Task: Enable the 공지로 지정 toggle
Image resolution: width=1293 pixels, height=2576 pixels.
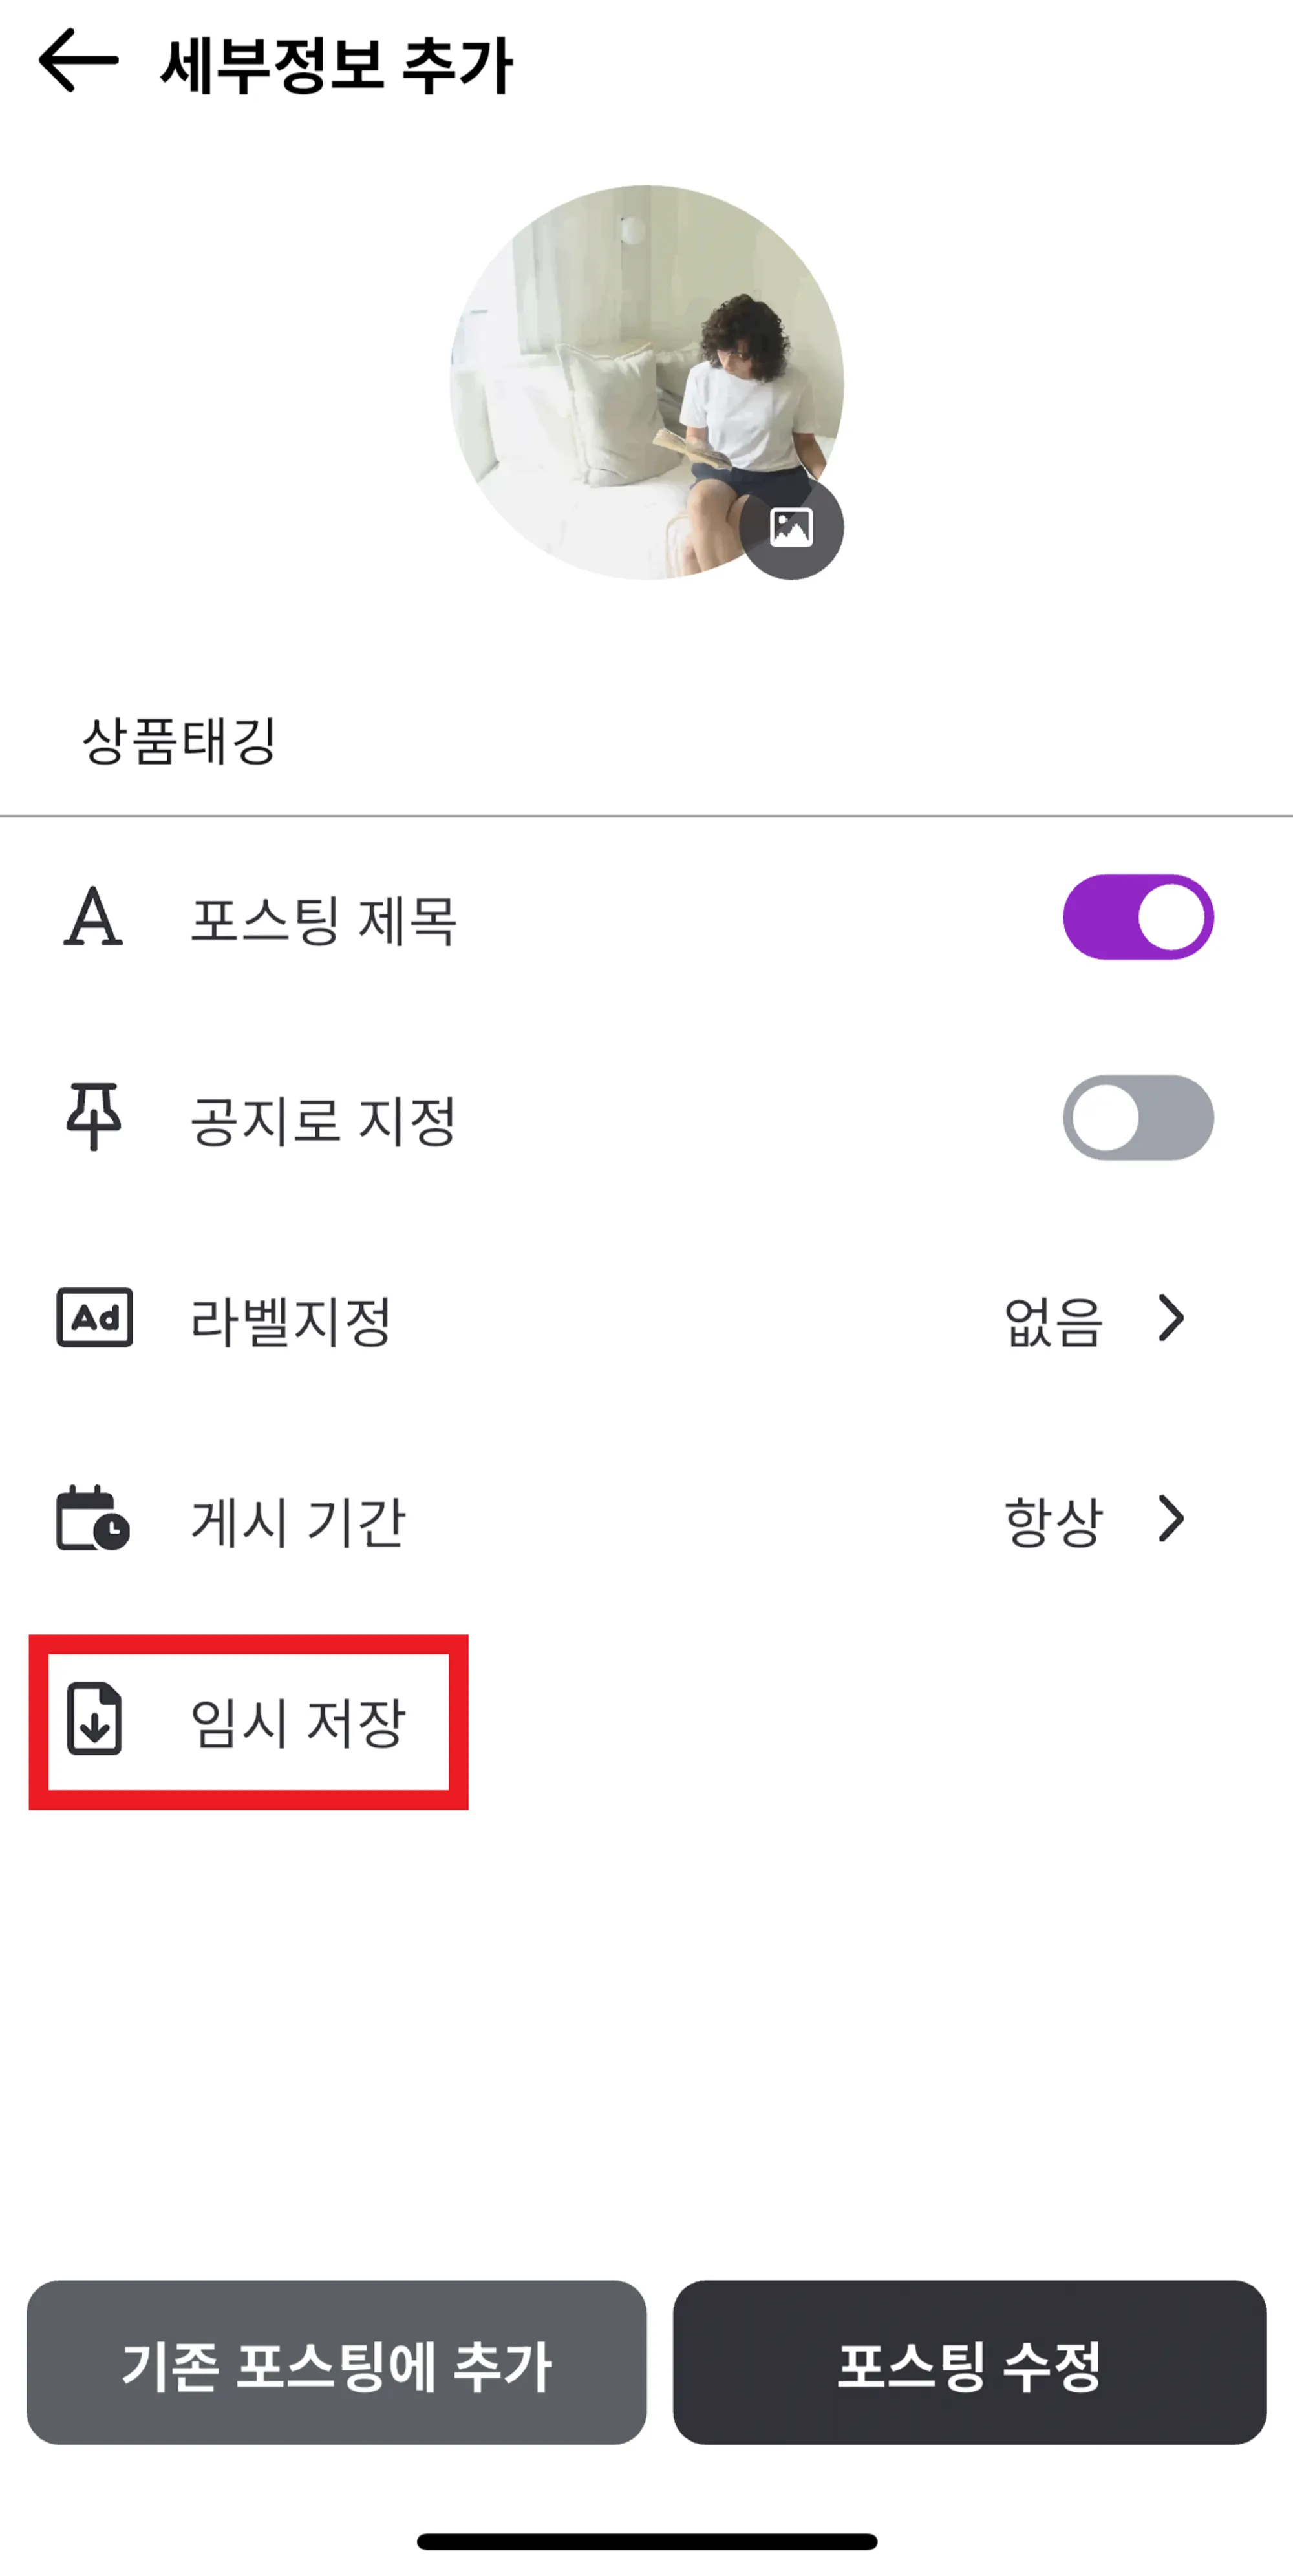Action: click(x=1138, y=1117)
